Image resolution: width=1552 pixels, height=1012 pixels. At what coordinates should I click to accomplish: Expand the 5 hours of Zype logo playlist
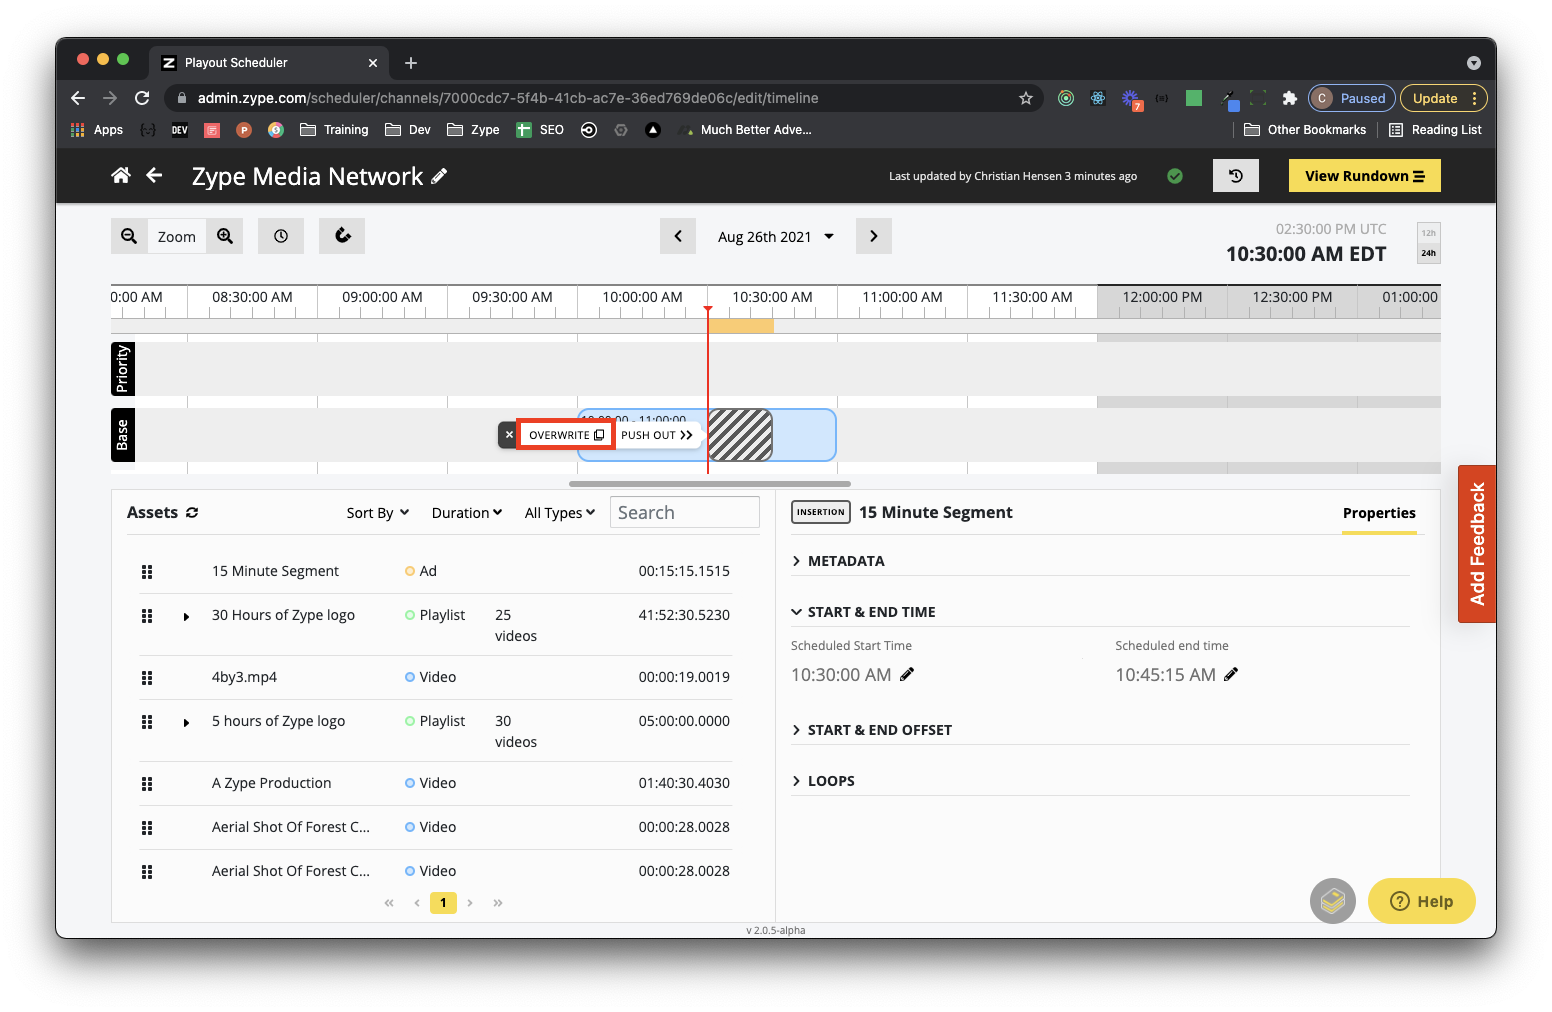(186, 723)
